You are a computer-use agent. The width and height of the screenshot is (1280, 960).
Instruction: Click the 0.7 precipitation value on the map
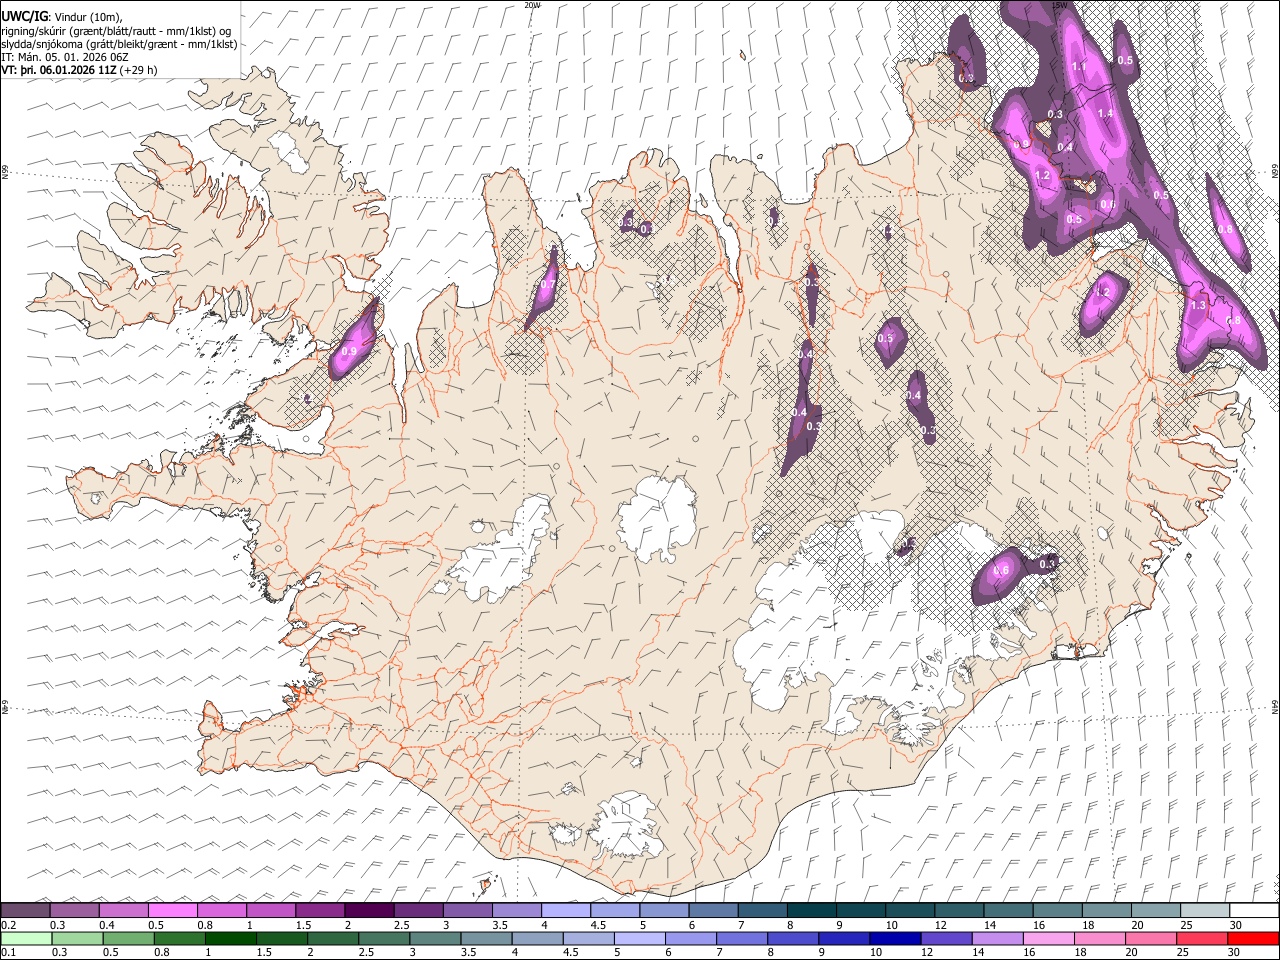pos(547,284)
